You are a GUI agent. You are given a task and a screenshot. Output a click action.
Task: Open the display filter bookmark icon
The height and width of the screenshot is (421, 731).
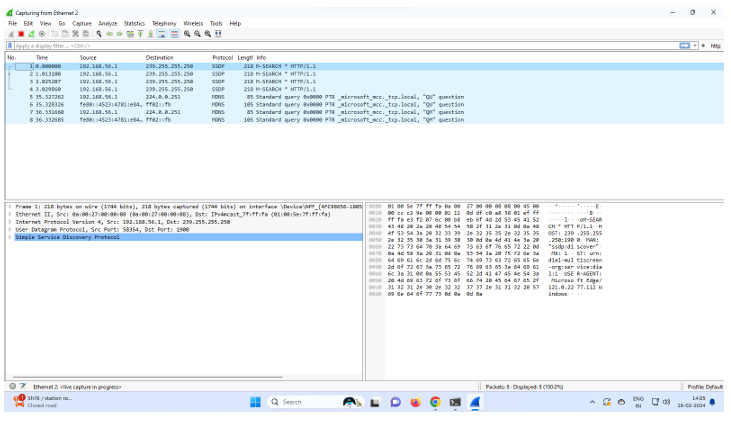tap(10, 46)
